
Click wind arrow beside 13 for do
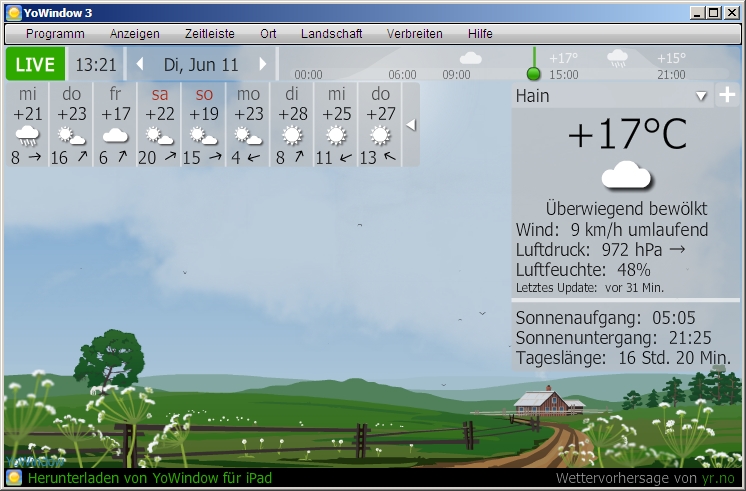tap(390, 156)
